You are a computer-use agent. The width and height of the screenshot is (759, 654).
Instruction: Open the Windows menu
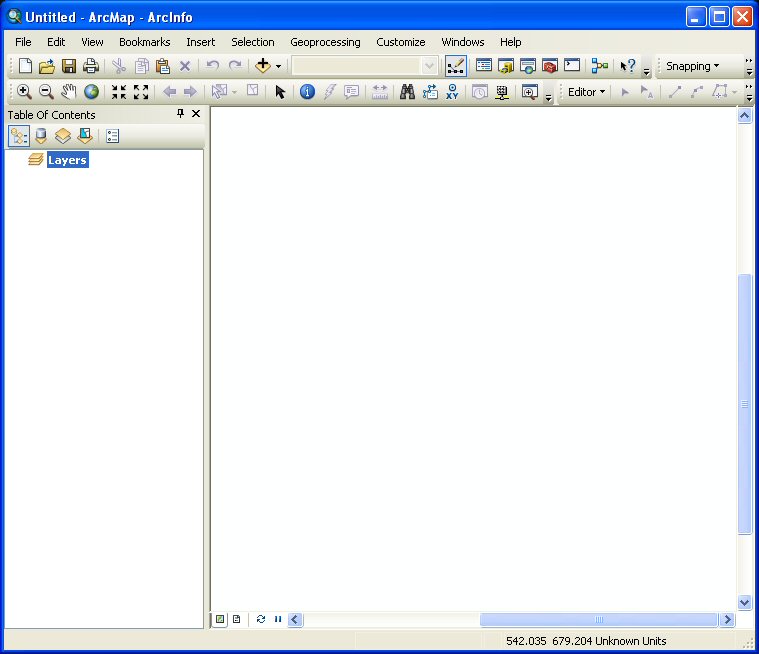tap(463, 42)
